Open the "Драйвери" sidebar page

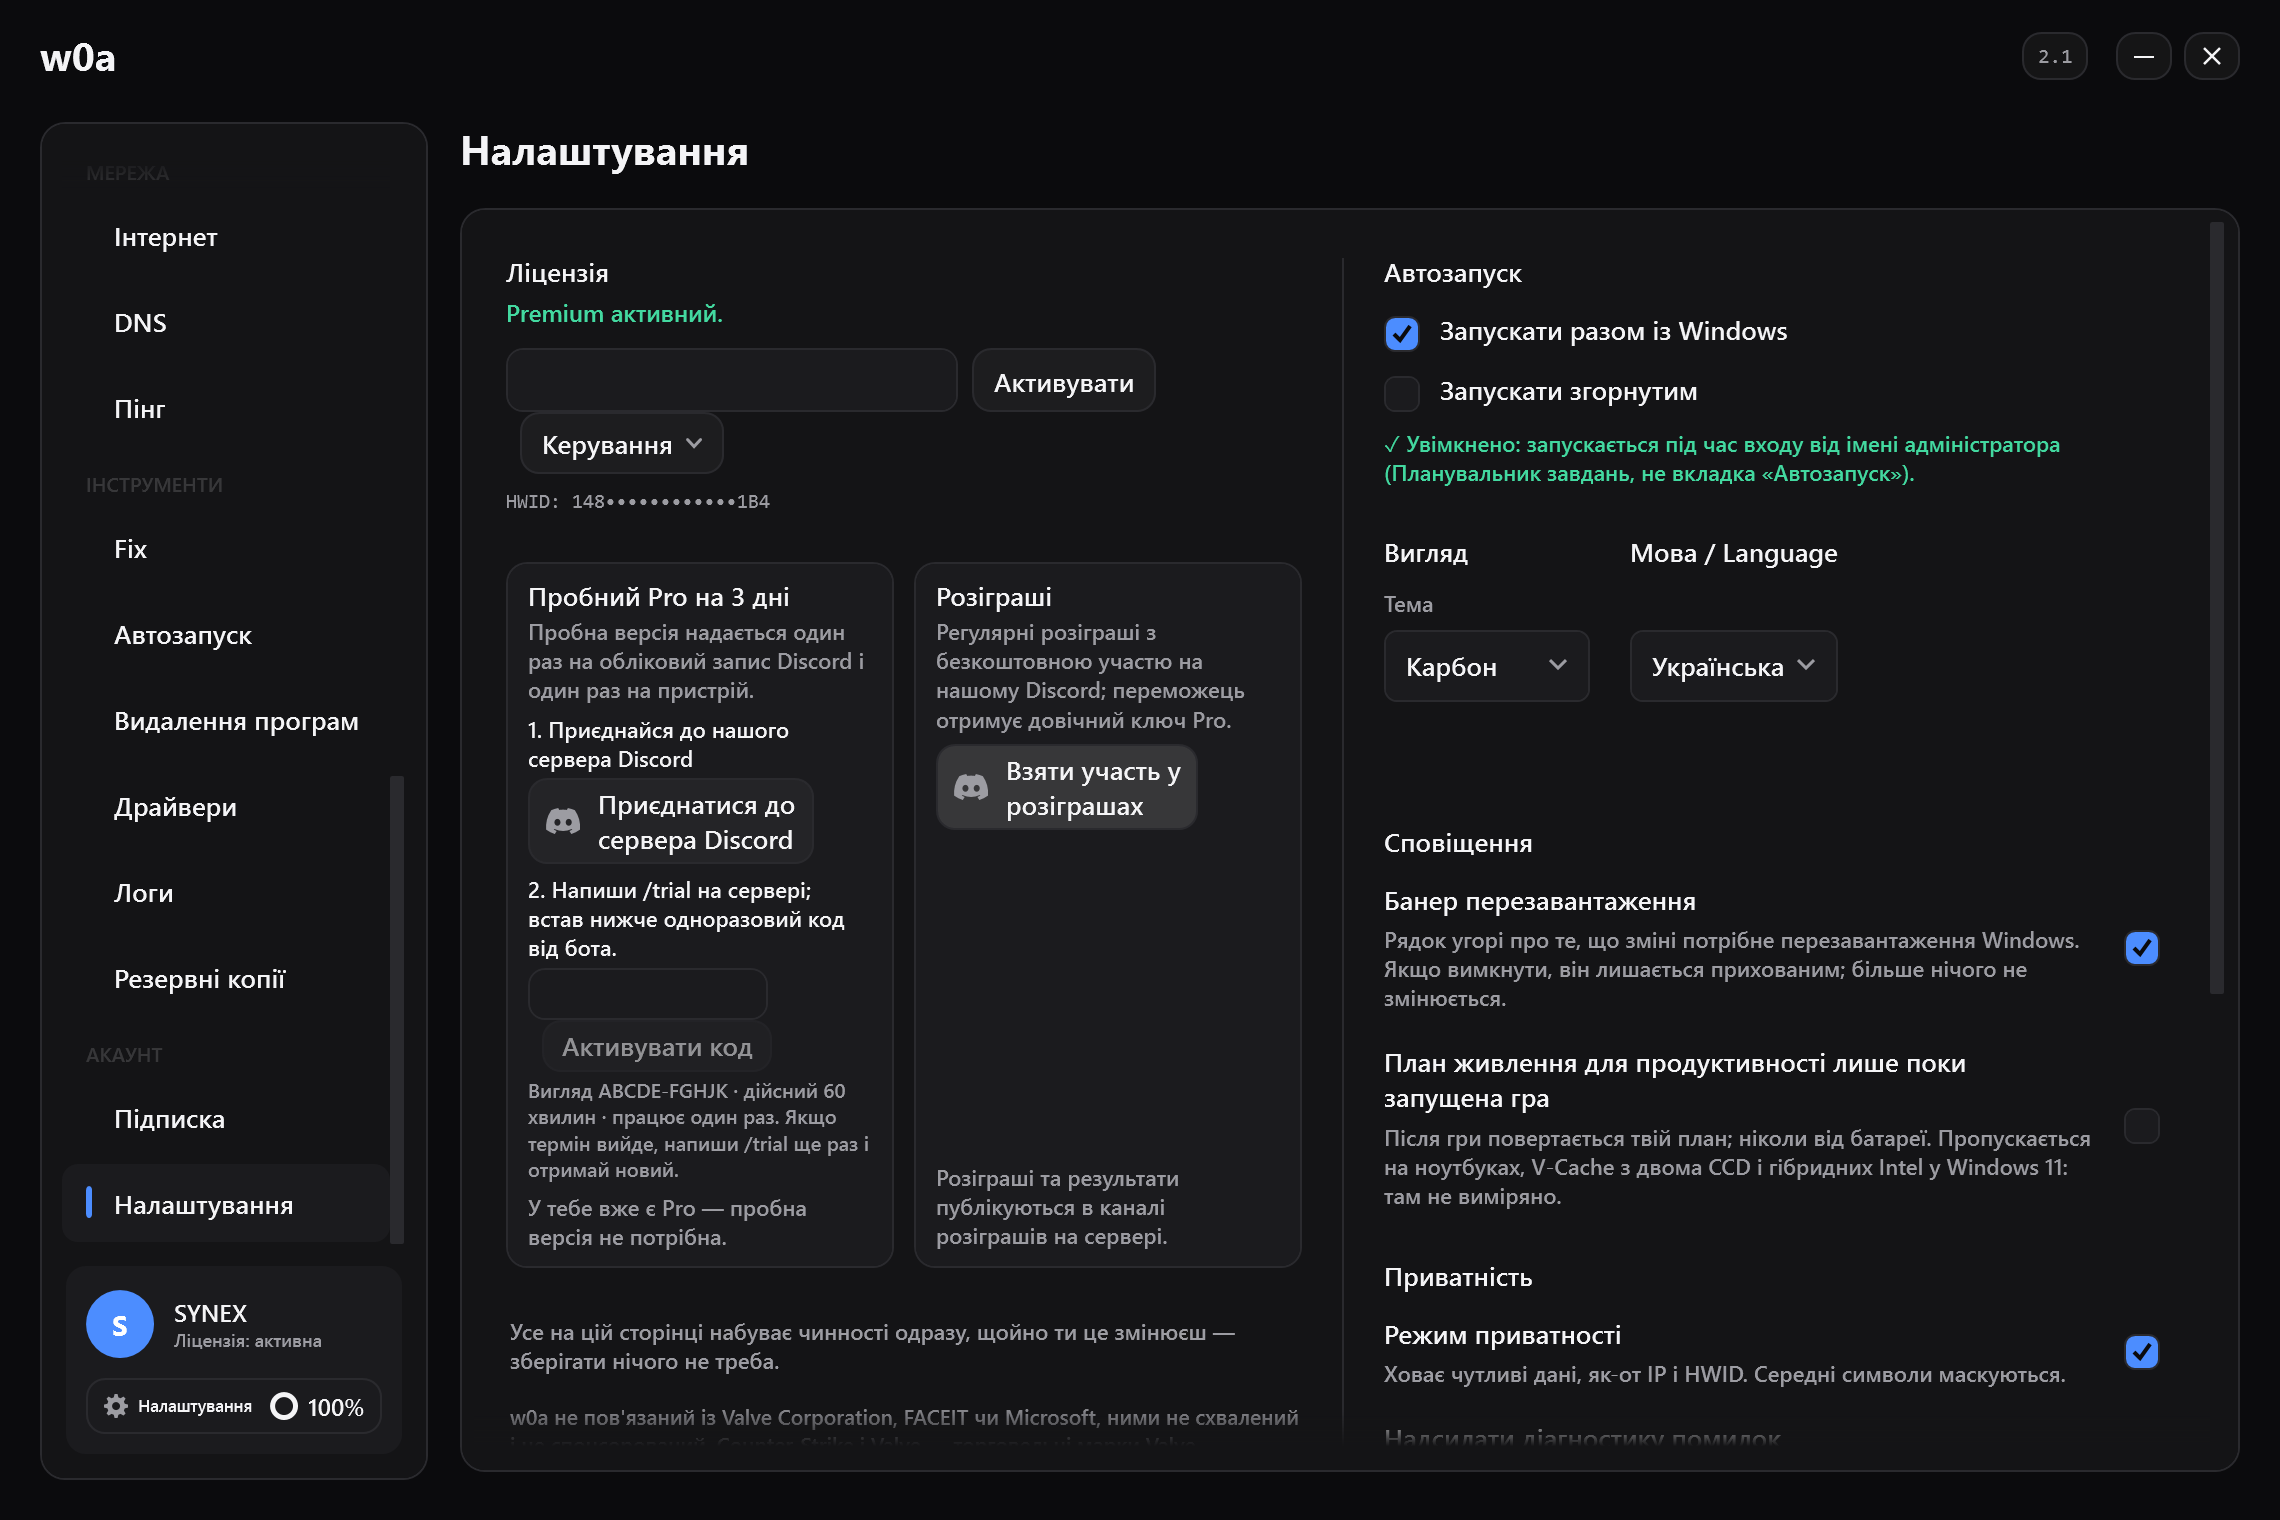[x=226, y=808]
